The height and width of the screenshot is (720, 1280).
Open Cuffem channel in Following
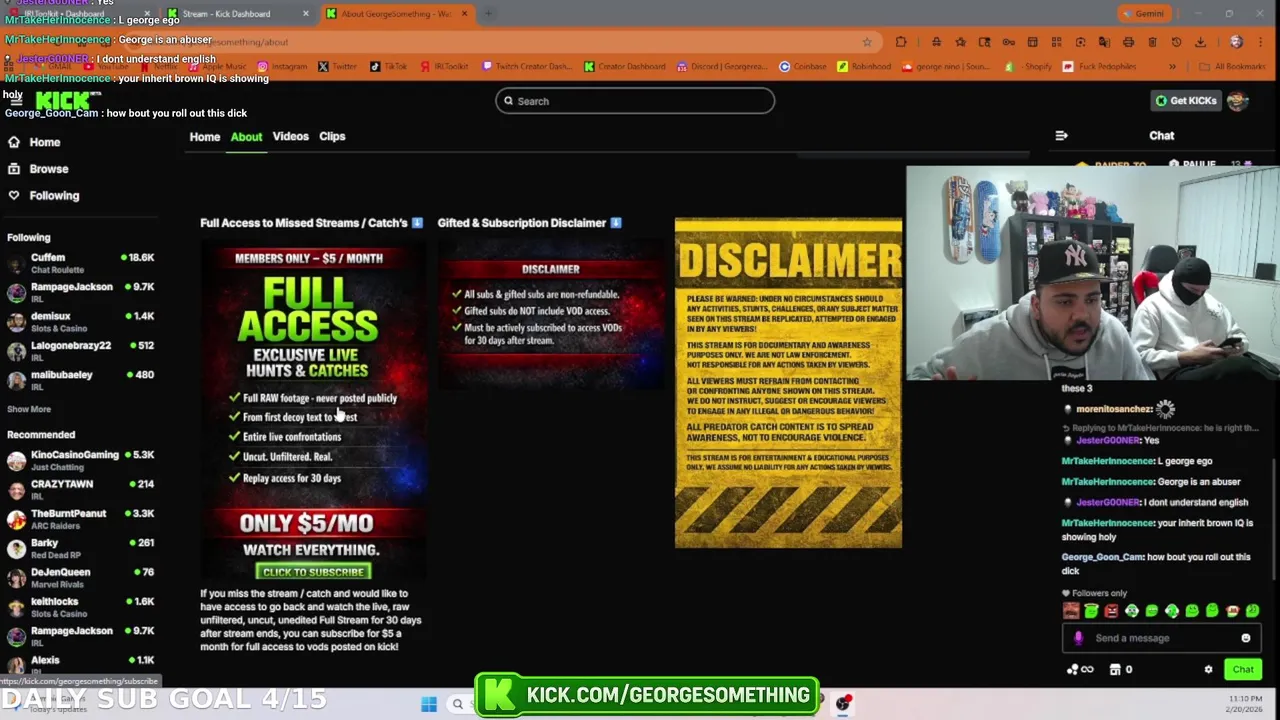(81, 263)
